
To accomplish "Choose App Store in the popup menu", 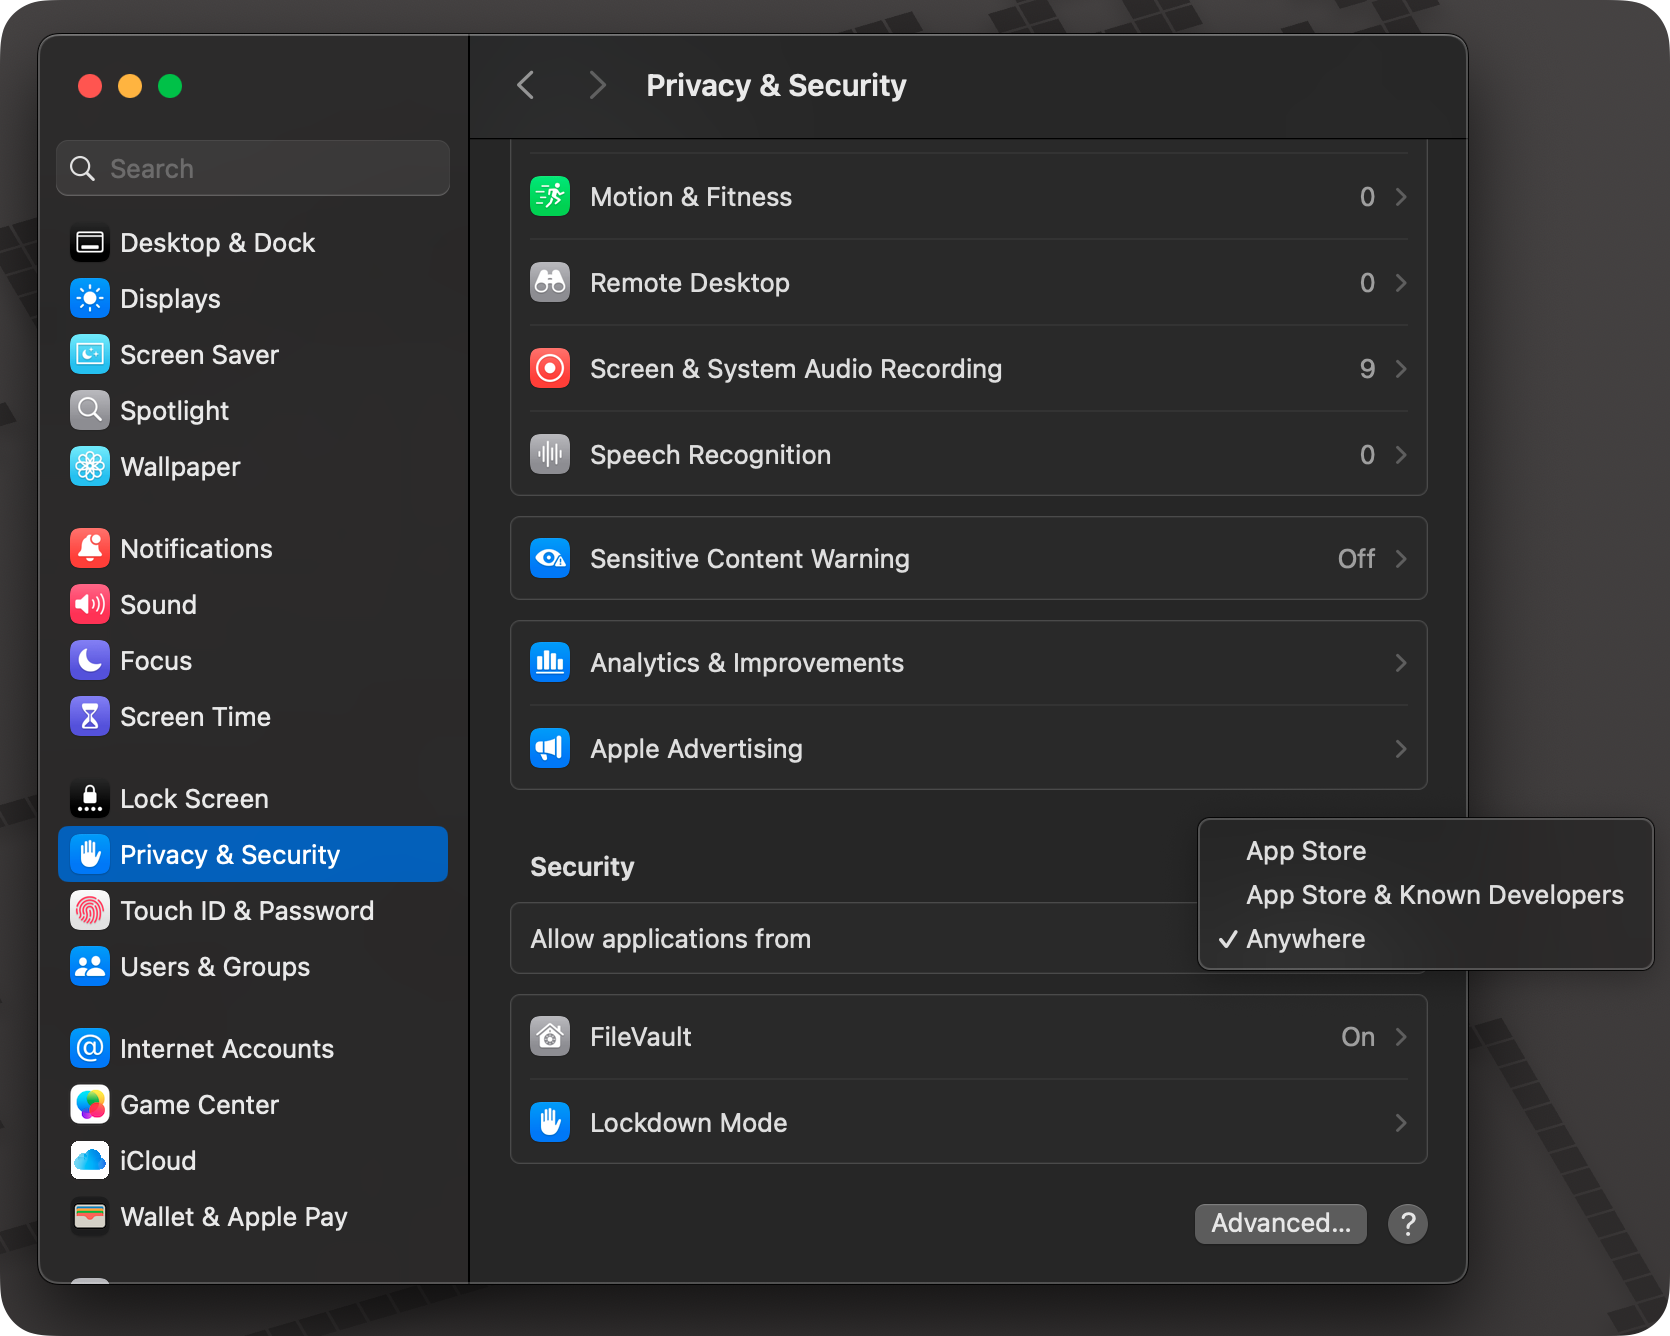I will [1305, 851].
